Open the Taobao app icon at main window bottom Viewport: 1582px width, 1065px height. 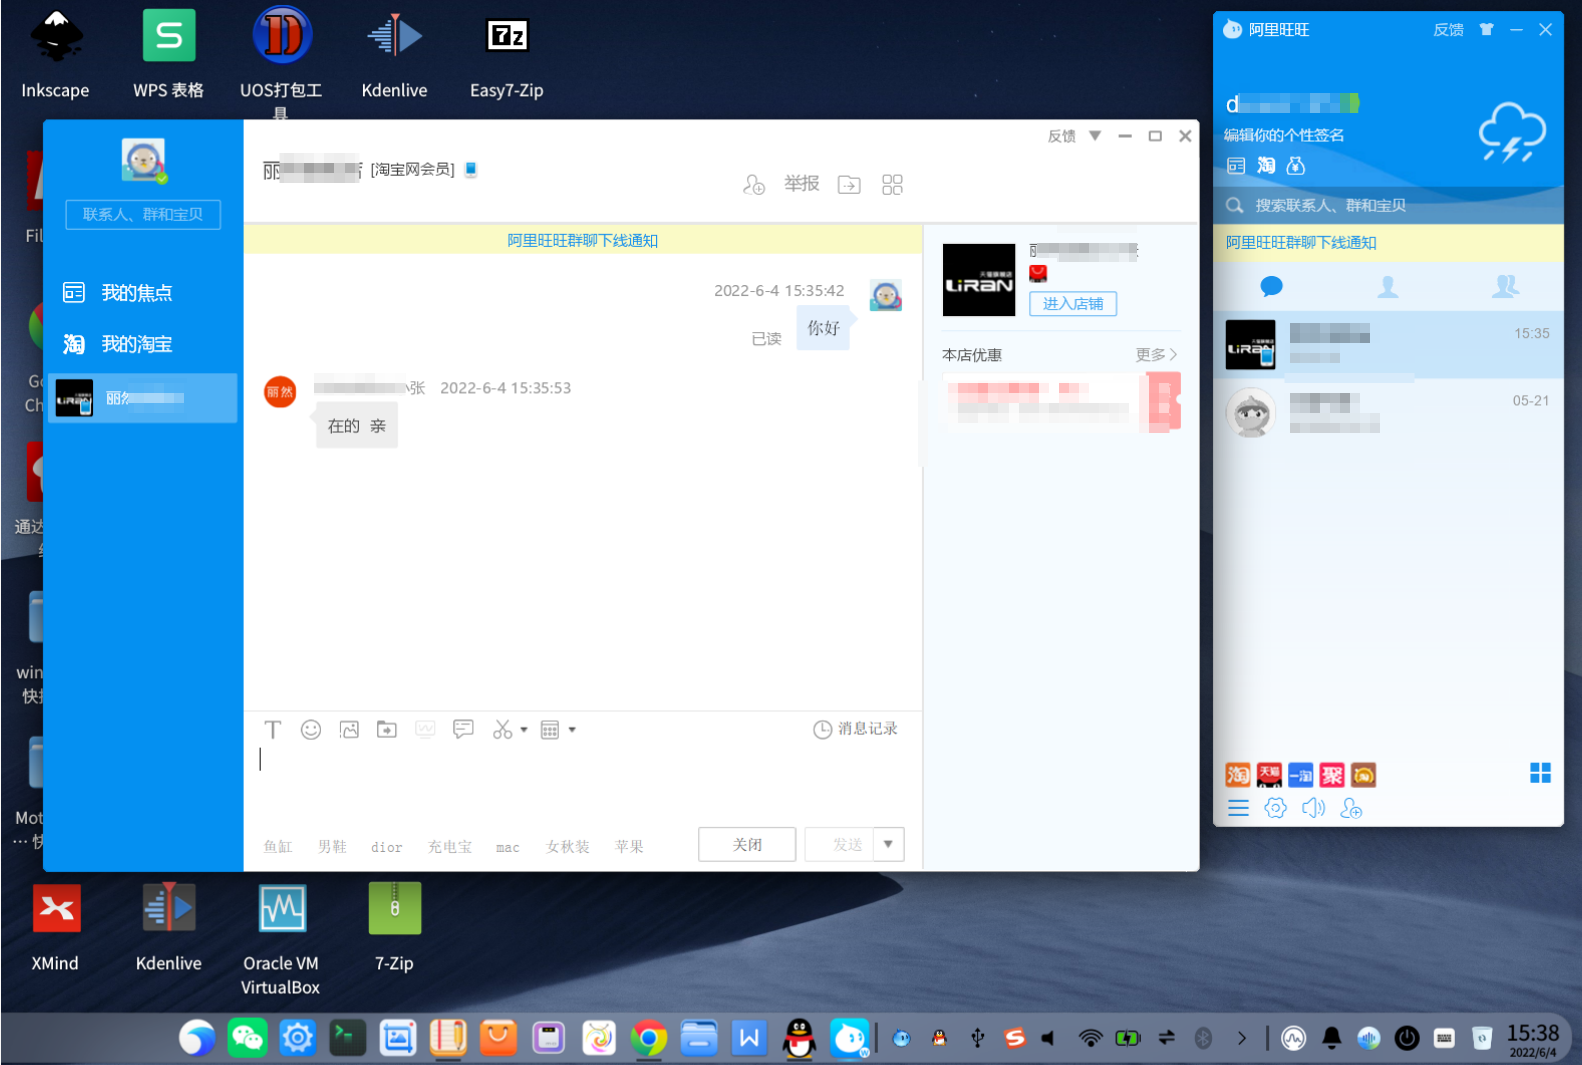(x=1238, y=775)
